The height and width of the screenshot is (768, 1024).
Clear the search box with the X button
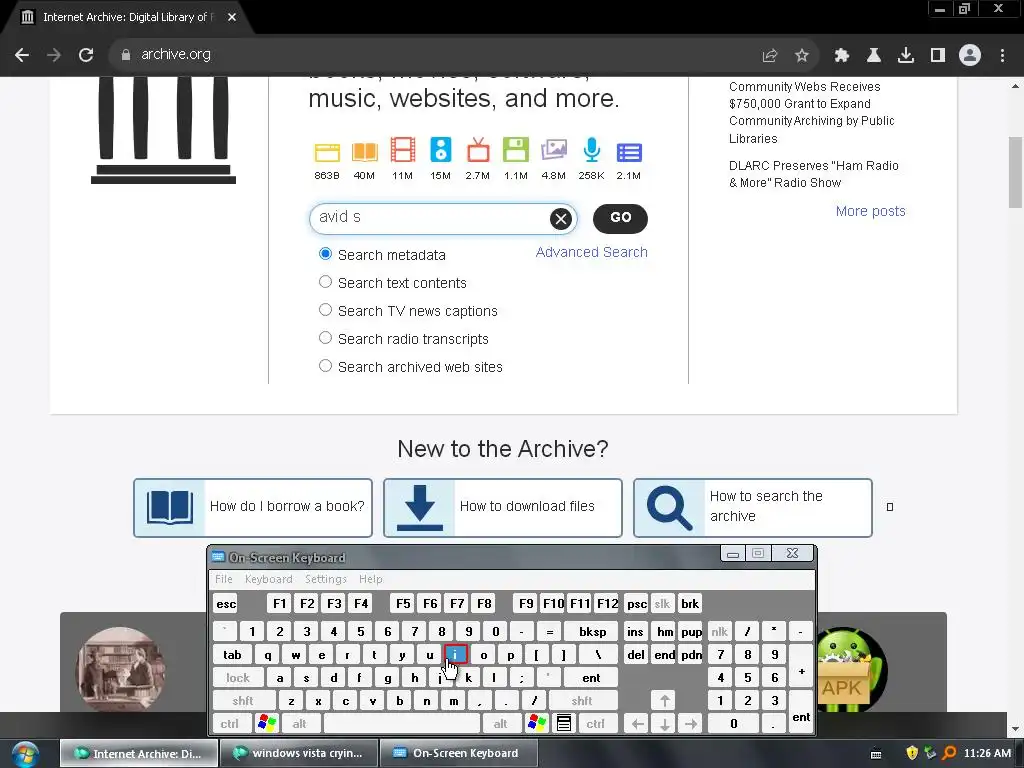pos(560,219)
